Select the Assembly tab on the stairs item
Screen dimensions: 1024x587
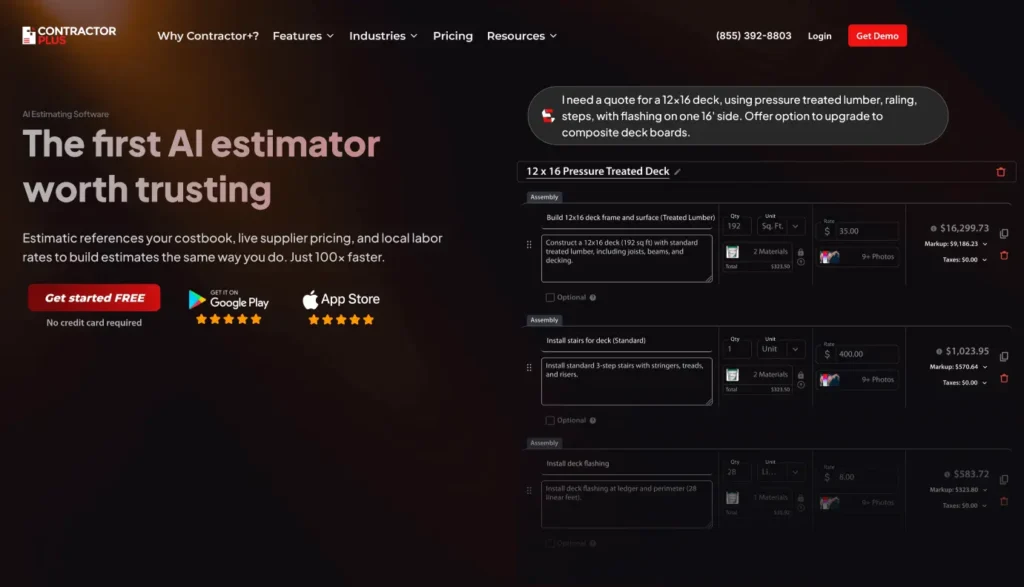(x=544, y=320)
